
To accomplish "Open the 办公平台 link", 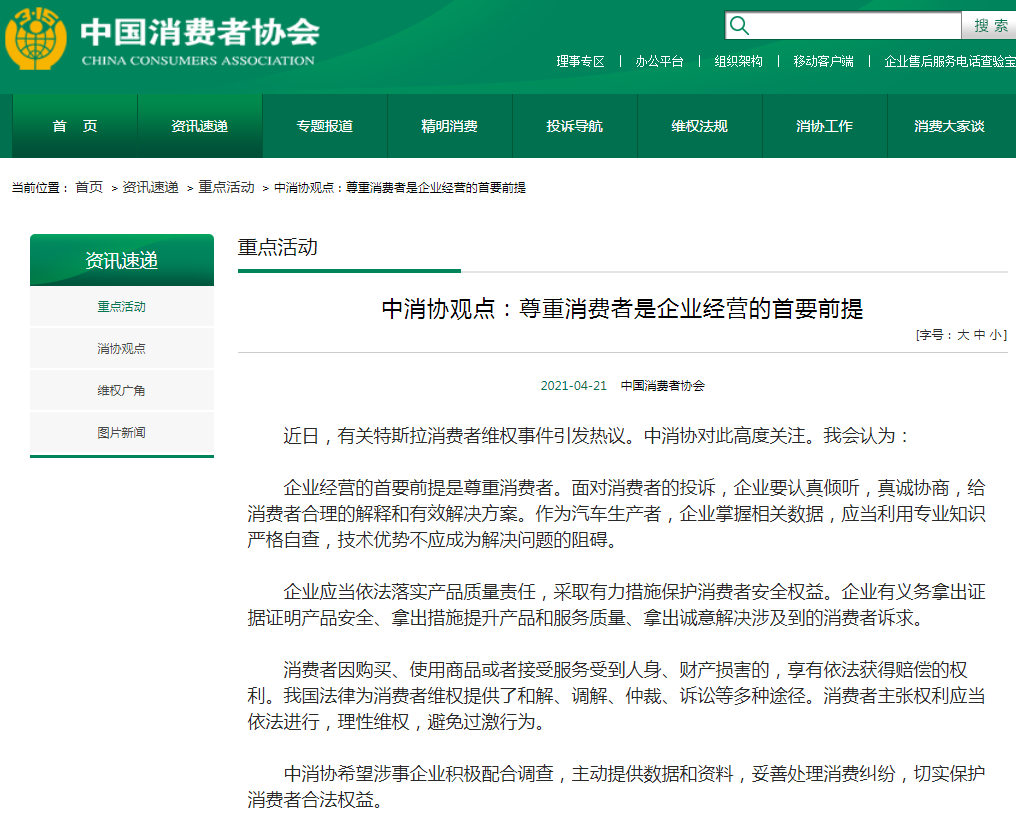I will (660, 62).
